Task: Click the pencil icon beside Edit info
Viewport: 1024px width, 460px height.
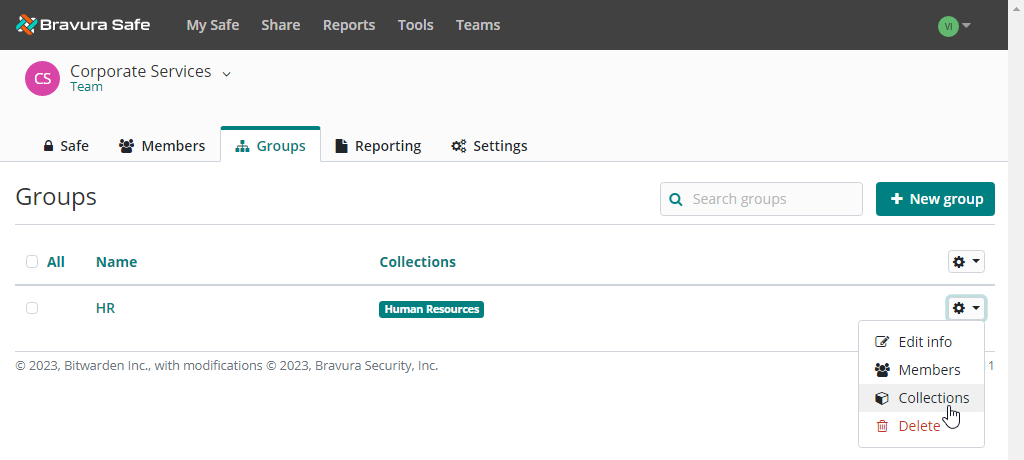Action: [x=882, y=342]
